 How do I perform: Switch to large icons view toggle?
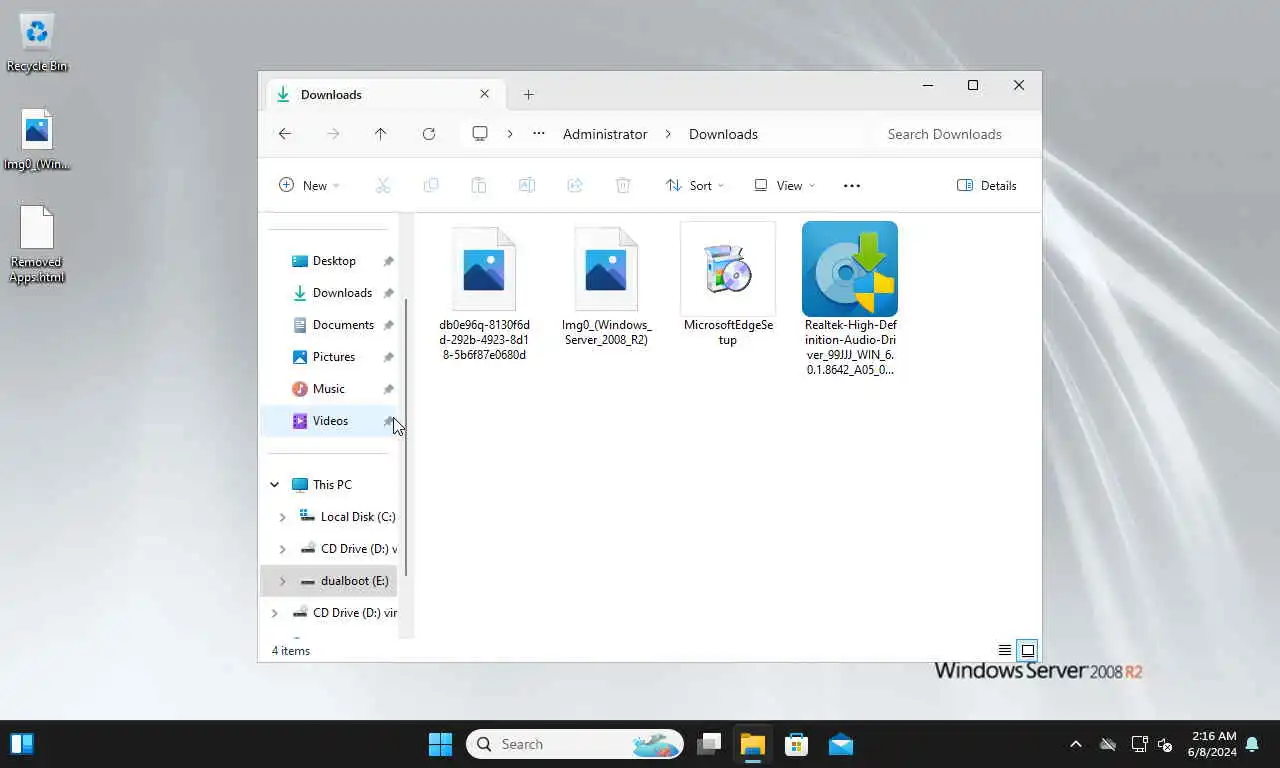pyautogui.click(x=1027, y=650)
